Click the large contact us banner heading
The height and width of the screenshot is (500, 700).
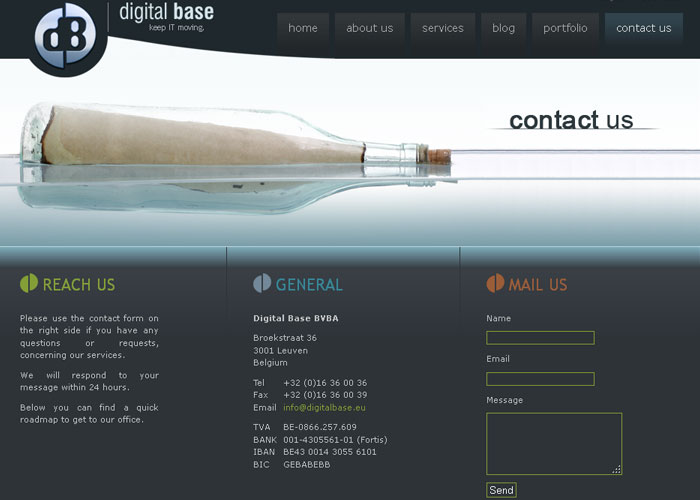pyautogui.click(x=571, y=121)
